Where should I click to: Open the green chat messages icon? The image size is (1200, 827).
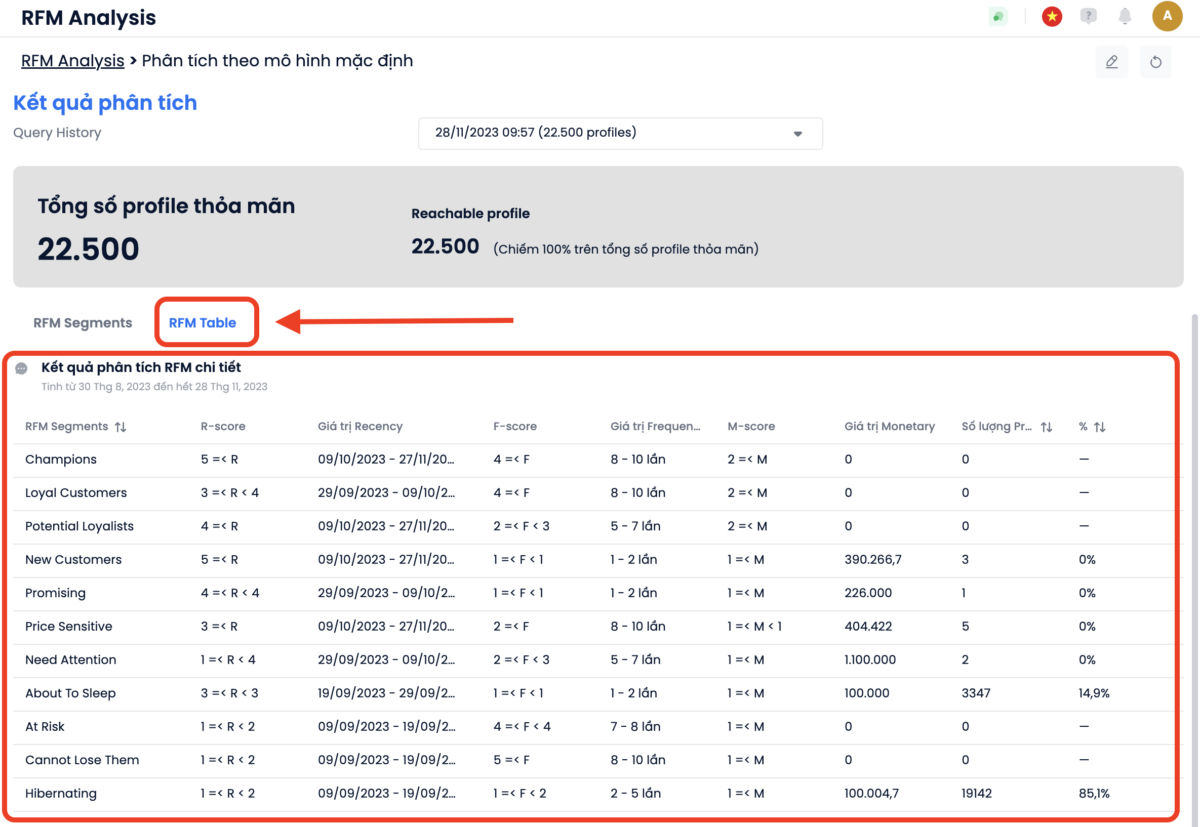(x=998, y=17)
